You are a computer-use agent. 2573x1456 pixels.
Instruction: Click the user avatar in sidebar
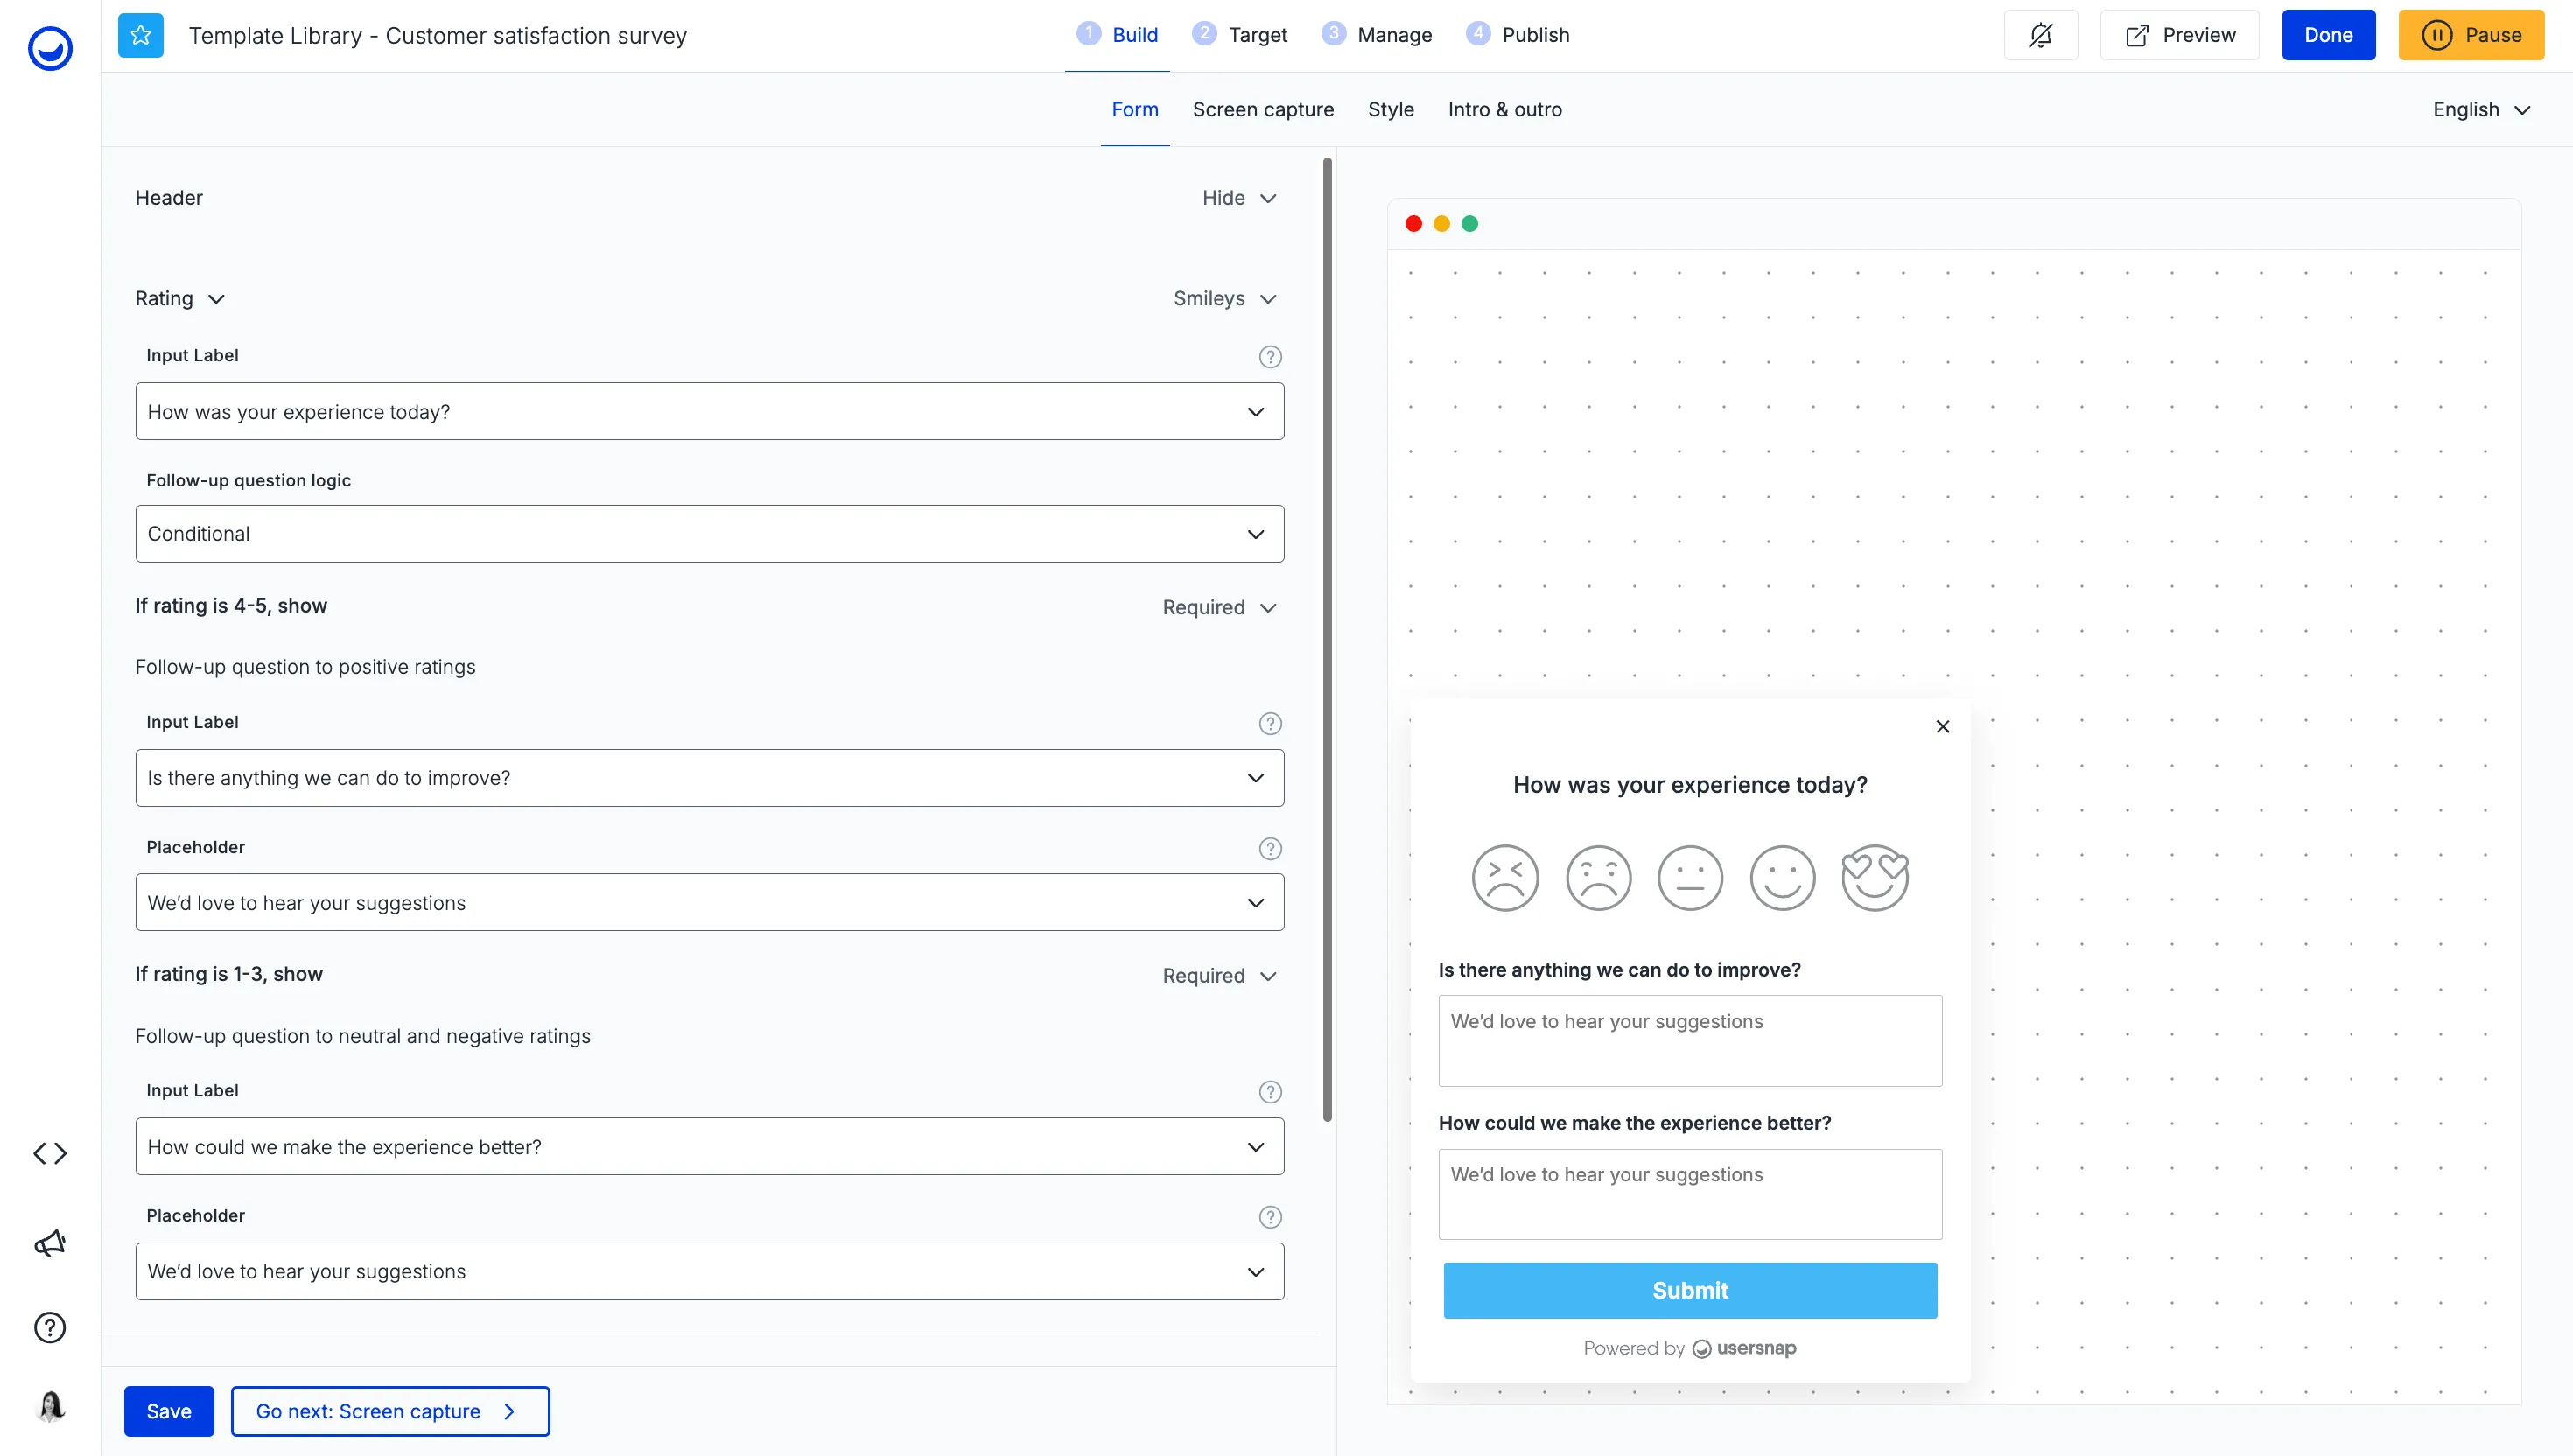tap(50, 1406)
